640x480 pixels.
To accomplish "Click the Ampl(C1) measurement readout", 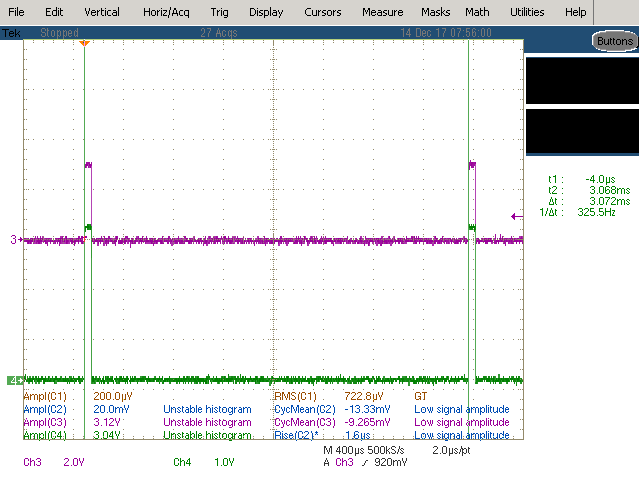I will pyautogui.click(x=78, y=396).
